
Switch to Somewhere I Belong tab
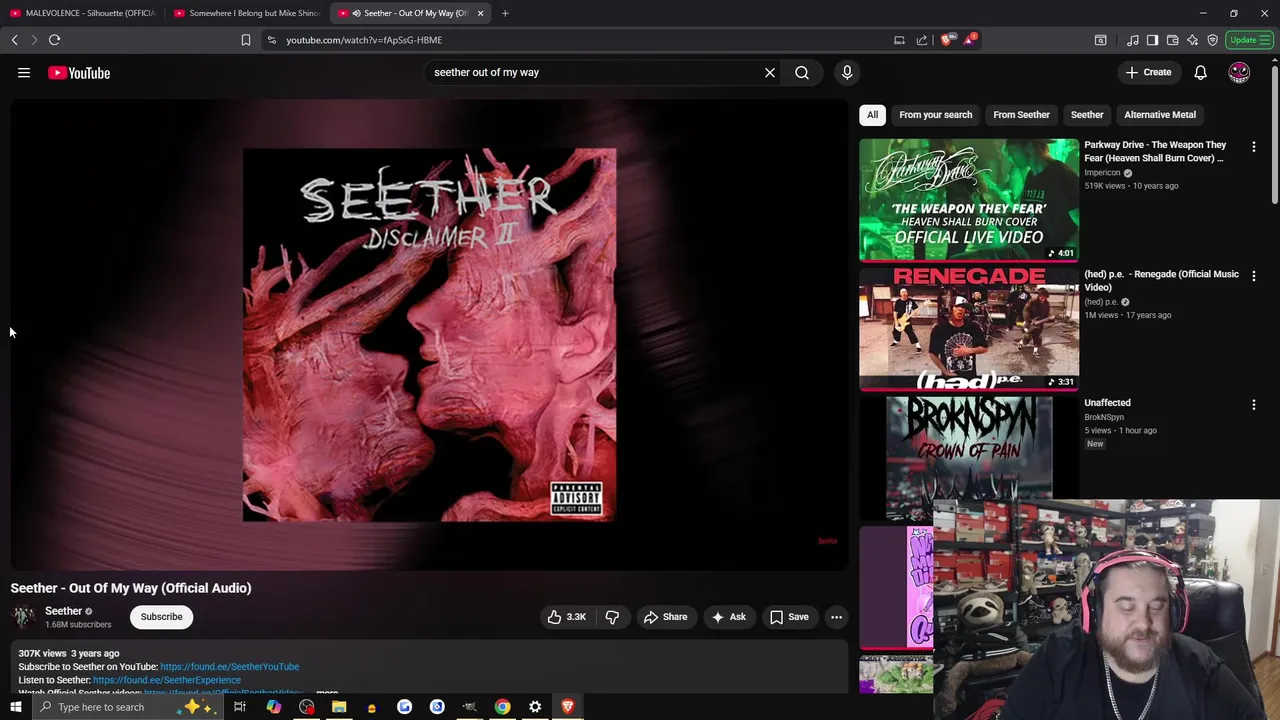pos(247,13)
